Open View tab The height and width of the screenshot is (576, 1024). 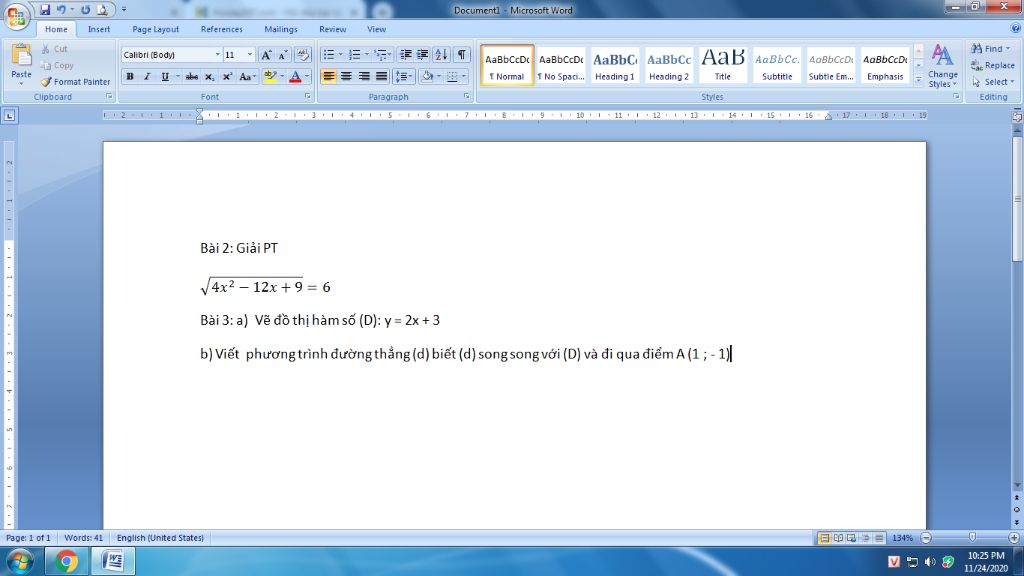376,29
